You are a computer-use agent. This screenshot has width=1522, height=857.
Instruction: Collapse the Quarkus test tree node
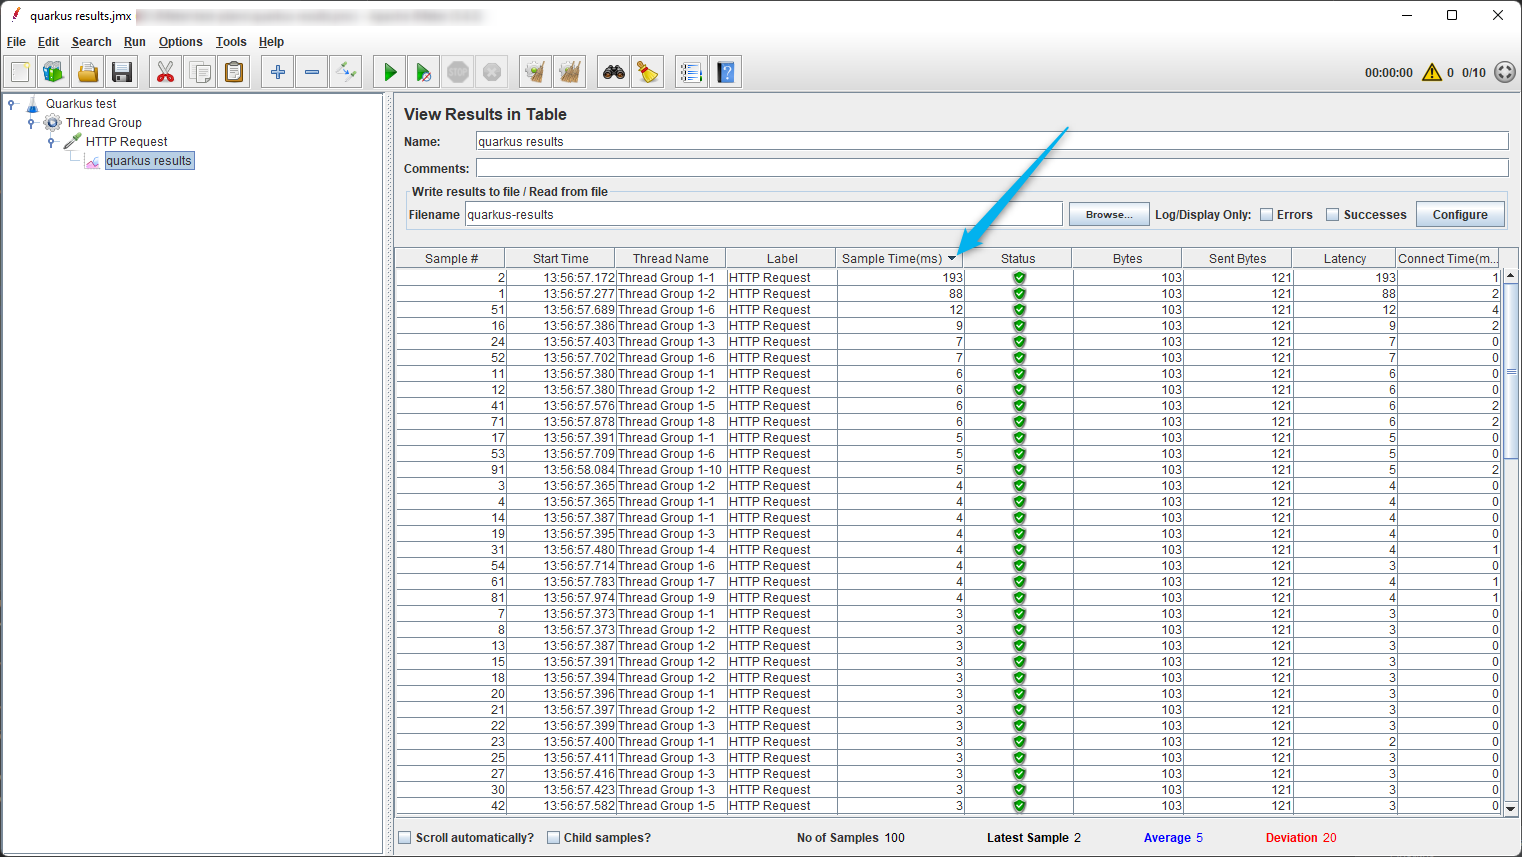(12, 104)
